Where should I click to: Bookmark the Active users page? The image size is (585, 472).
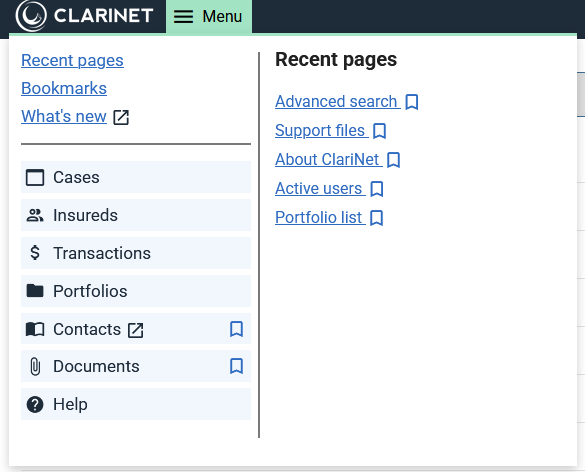(x=377, y=189)
